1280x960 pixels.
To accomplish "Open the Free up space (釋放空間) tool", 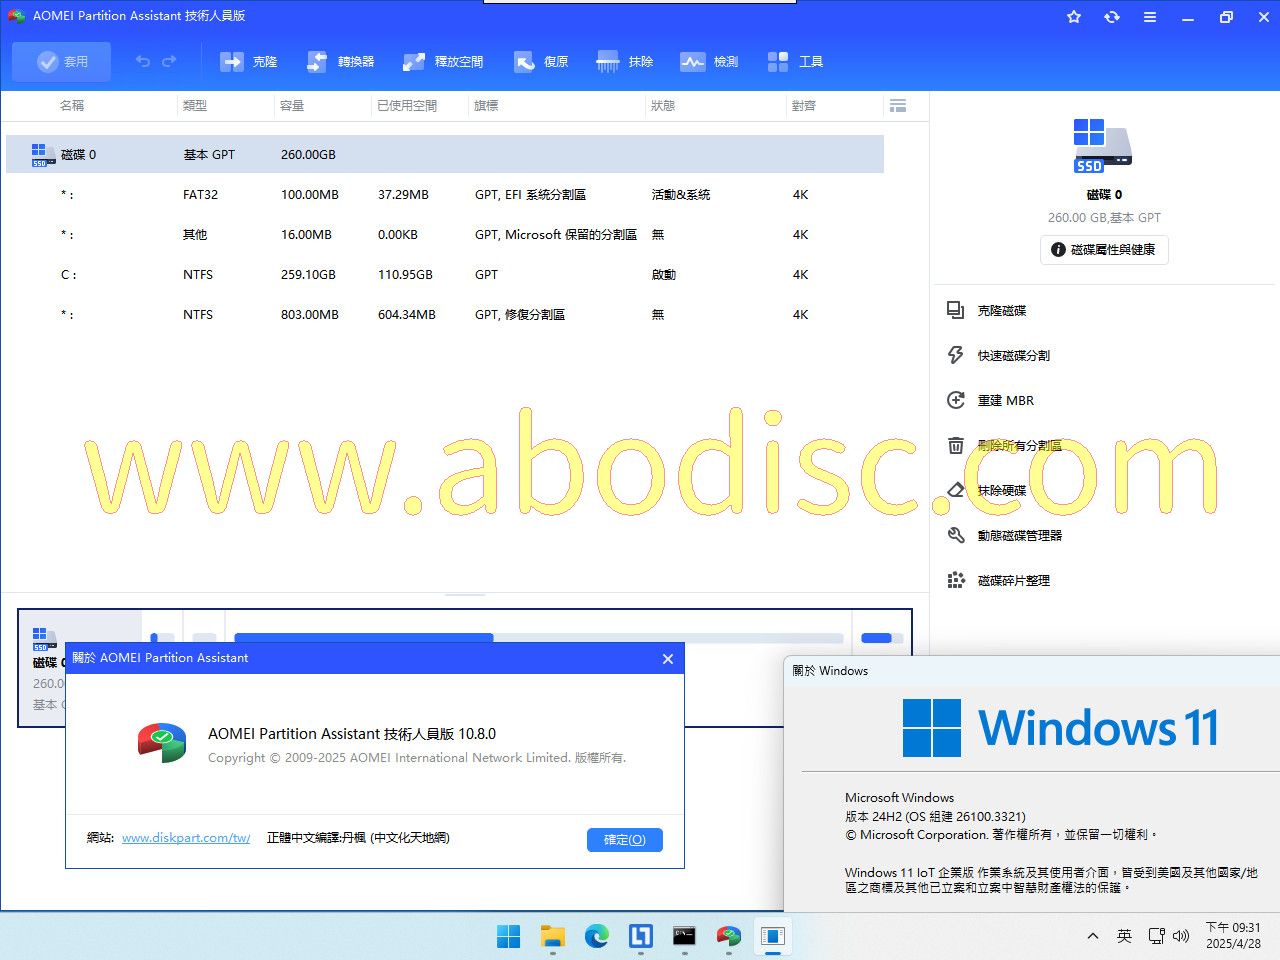I will click(443, 62).
